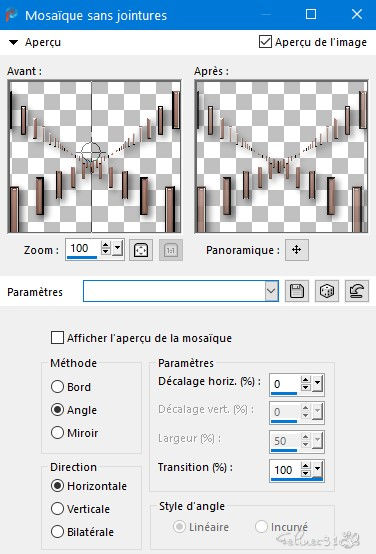This screenshot has width=376, height=554.
Task: Click the Décalage horiz. value field
Action: point(285,384)
